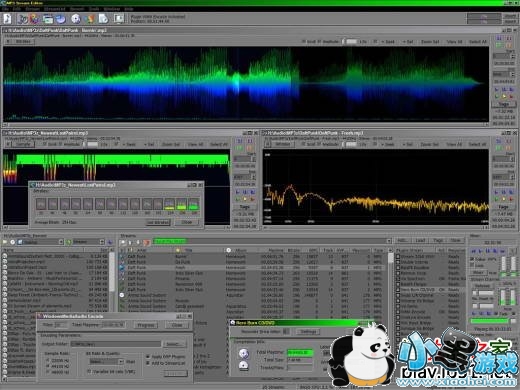Image resolution: width=520 pixels, height=390 pixels.
Task: Open the Tools menu
Action: (x=94, y=9)
